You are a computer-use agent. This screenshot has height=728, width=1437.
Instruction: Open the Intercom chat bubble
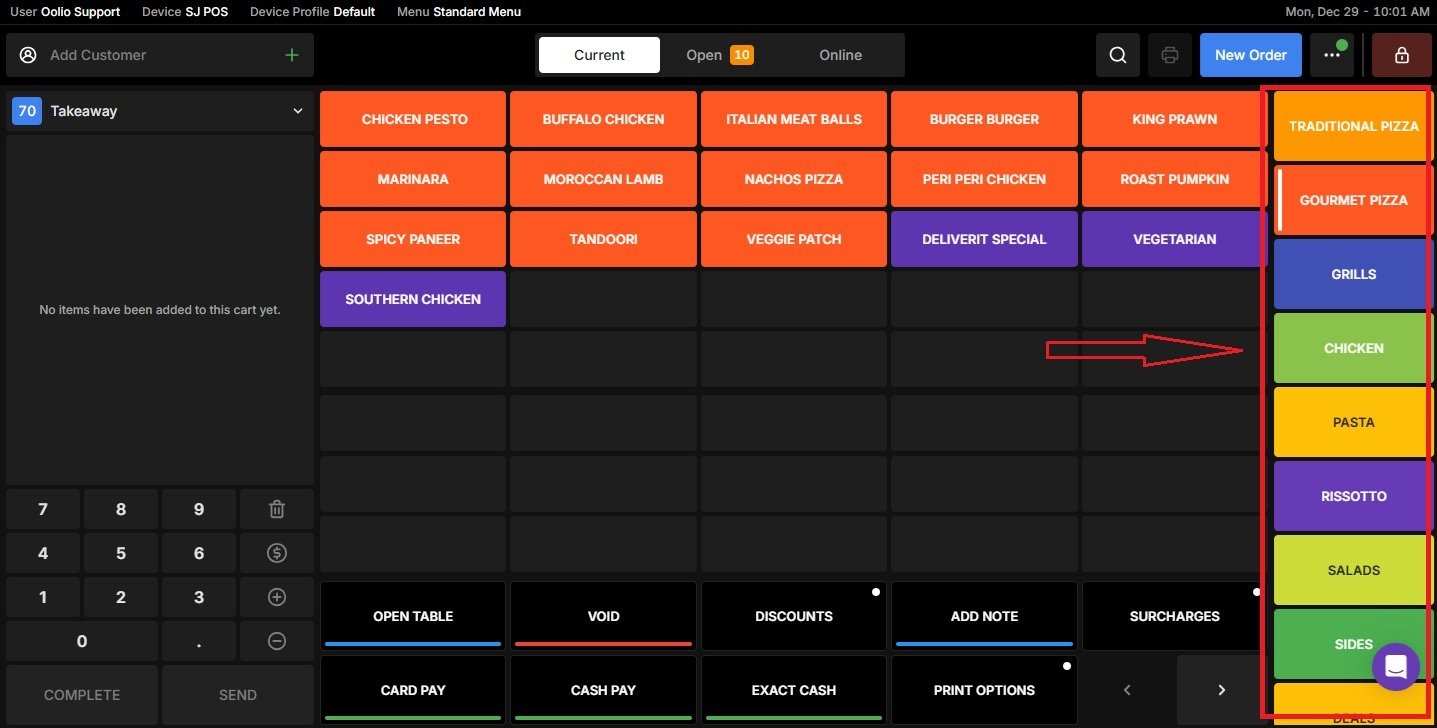tap(1395, 667)
